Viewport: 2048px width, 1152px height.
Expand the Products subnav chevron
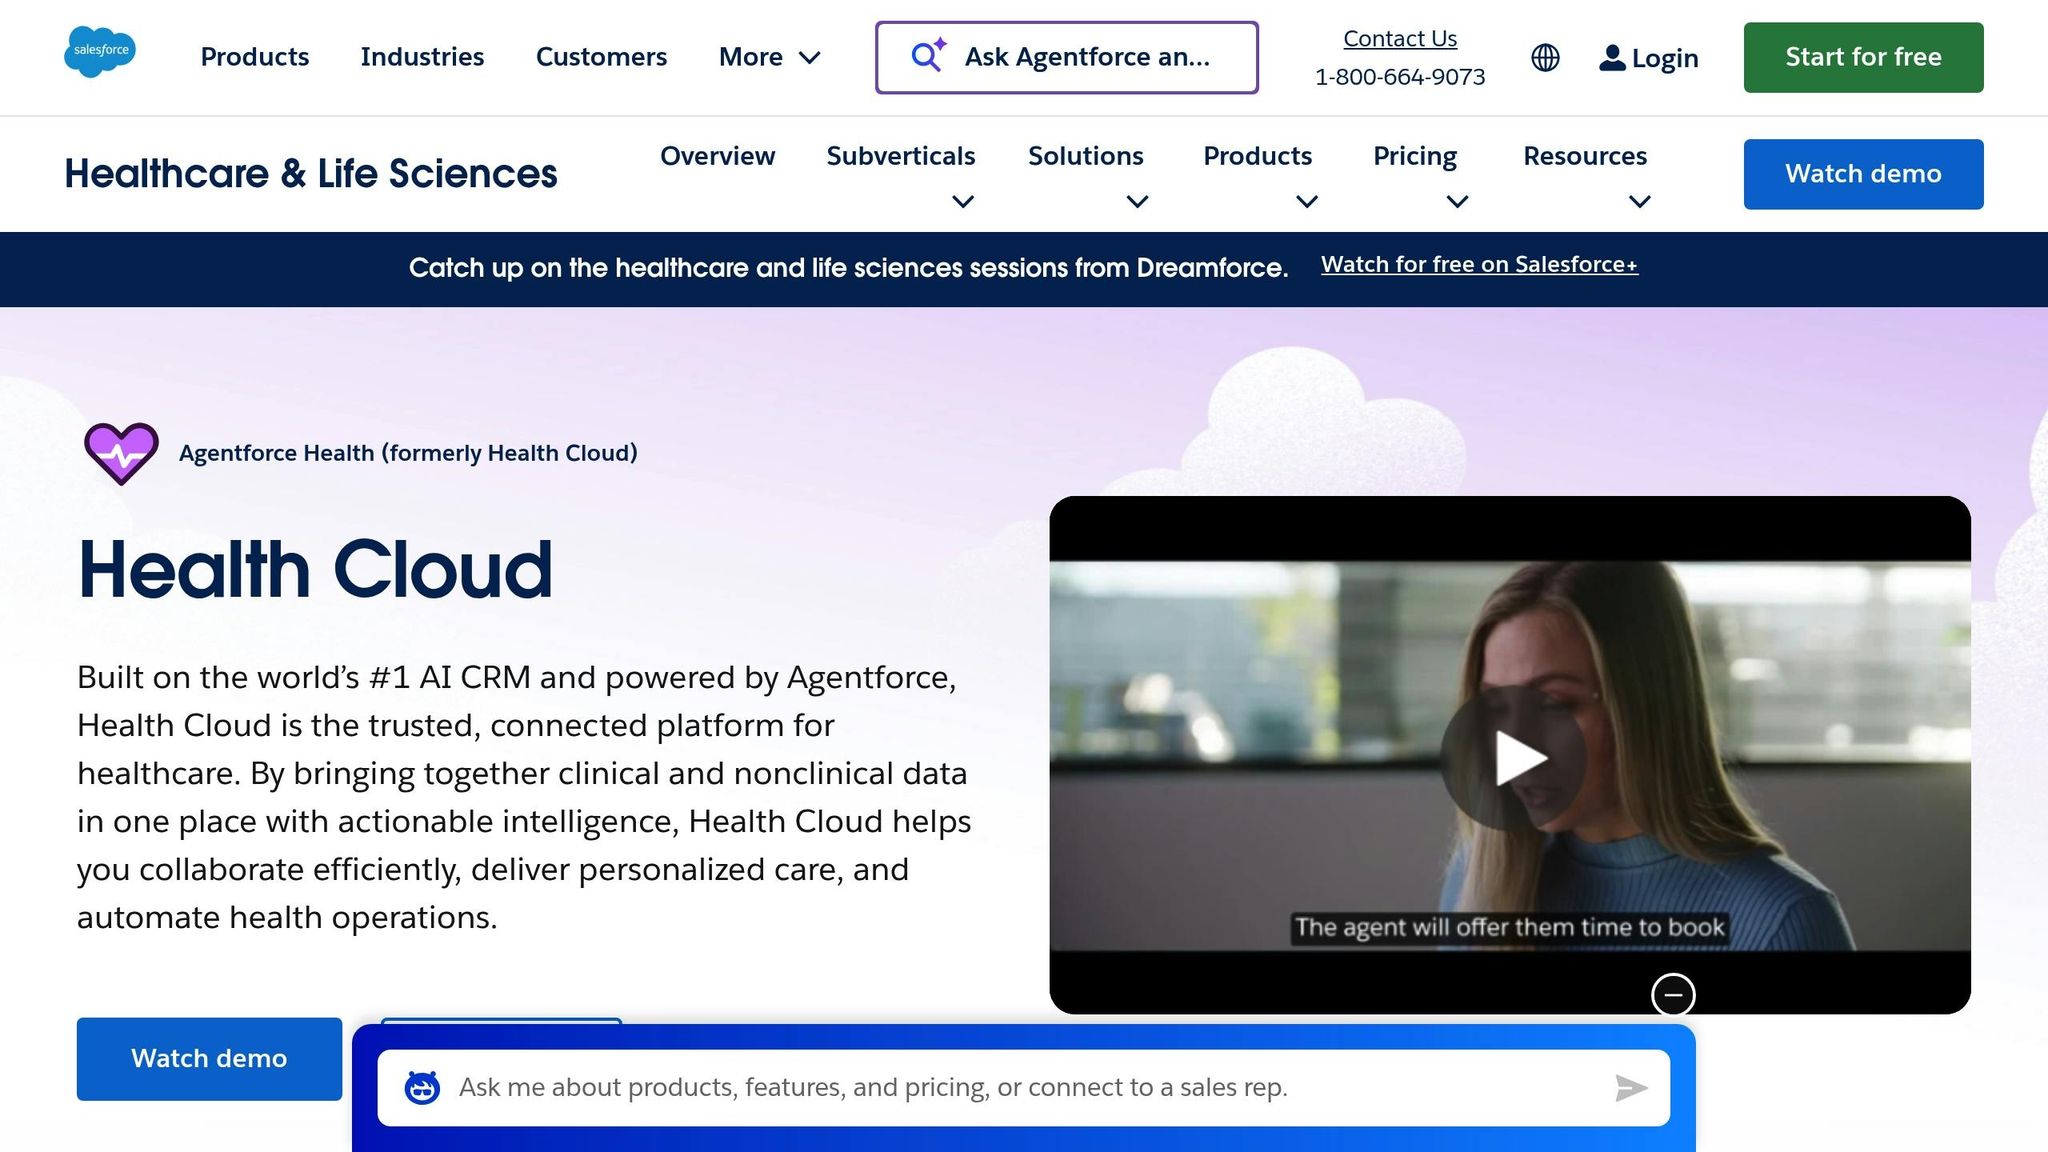click(1307, 202)
